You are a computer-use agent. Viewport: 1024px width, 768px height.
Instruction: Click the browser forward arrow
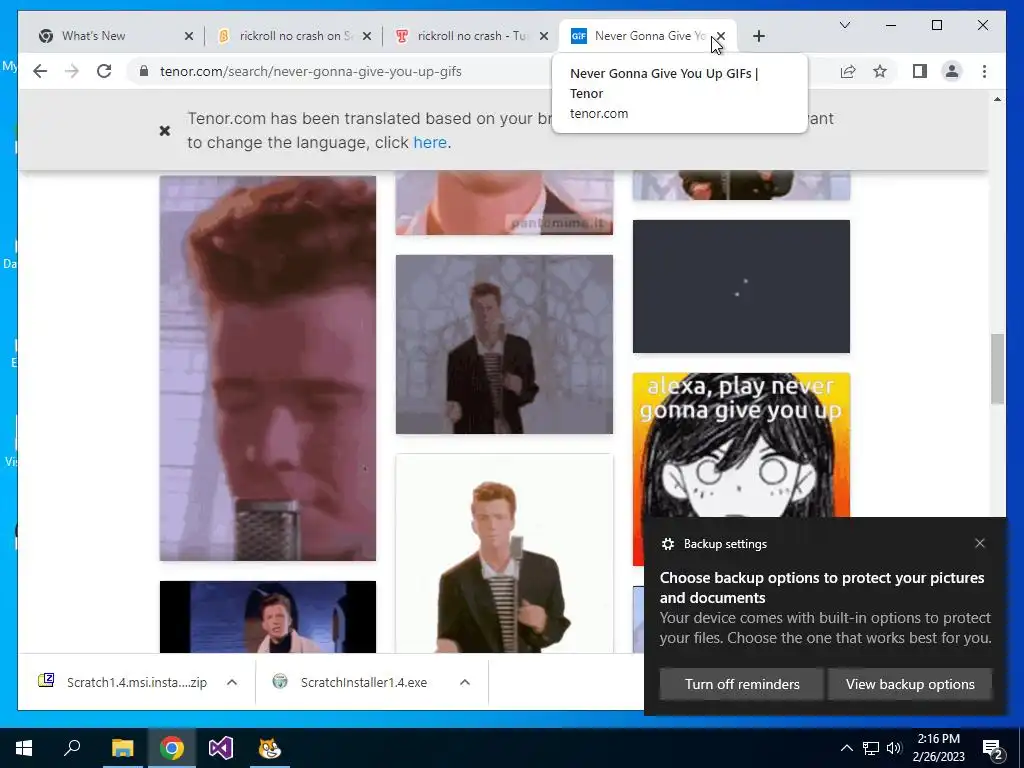pyautogui.click(x=72, y=71)
